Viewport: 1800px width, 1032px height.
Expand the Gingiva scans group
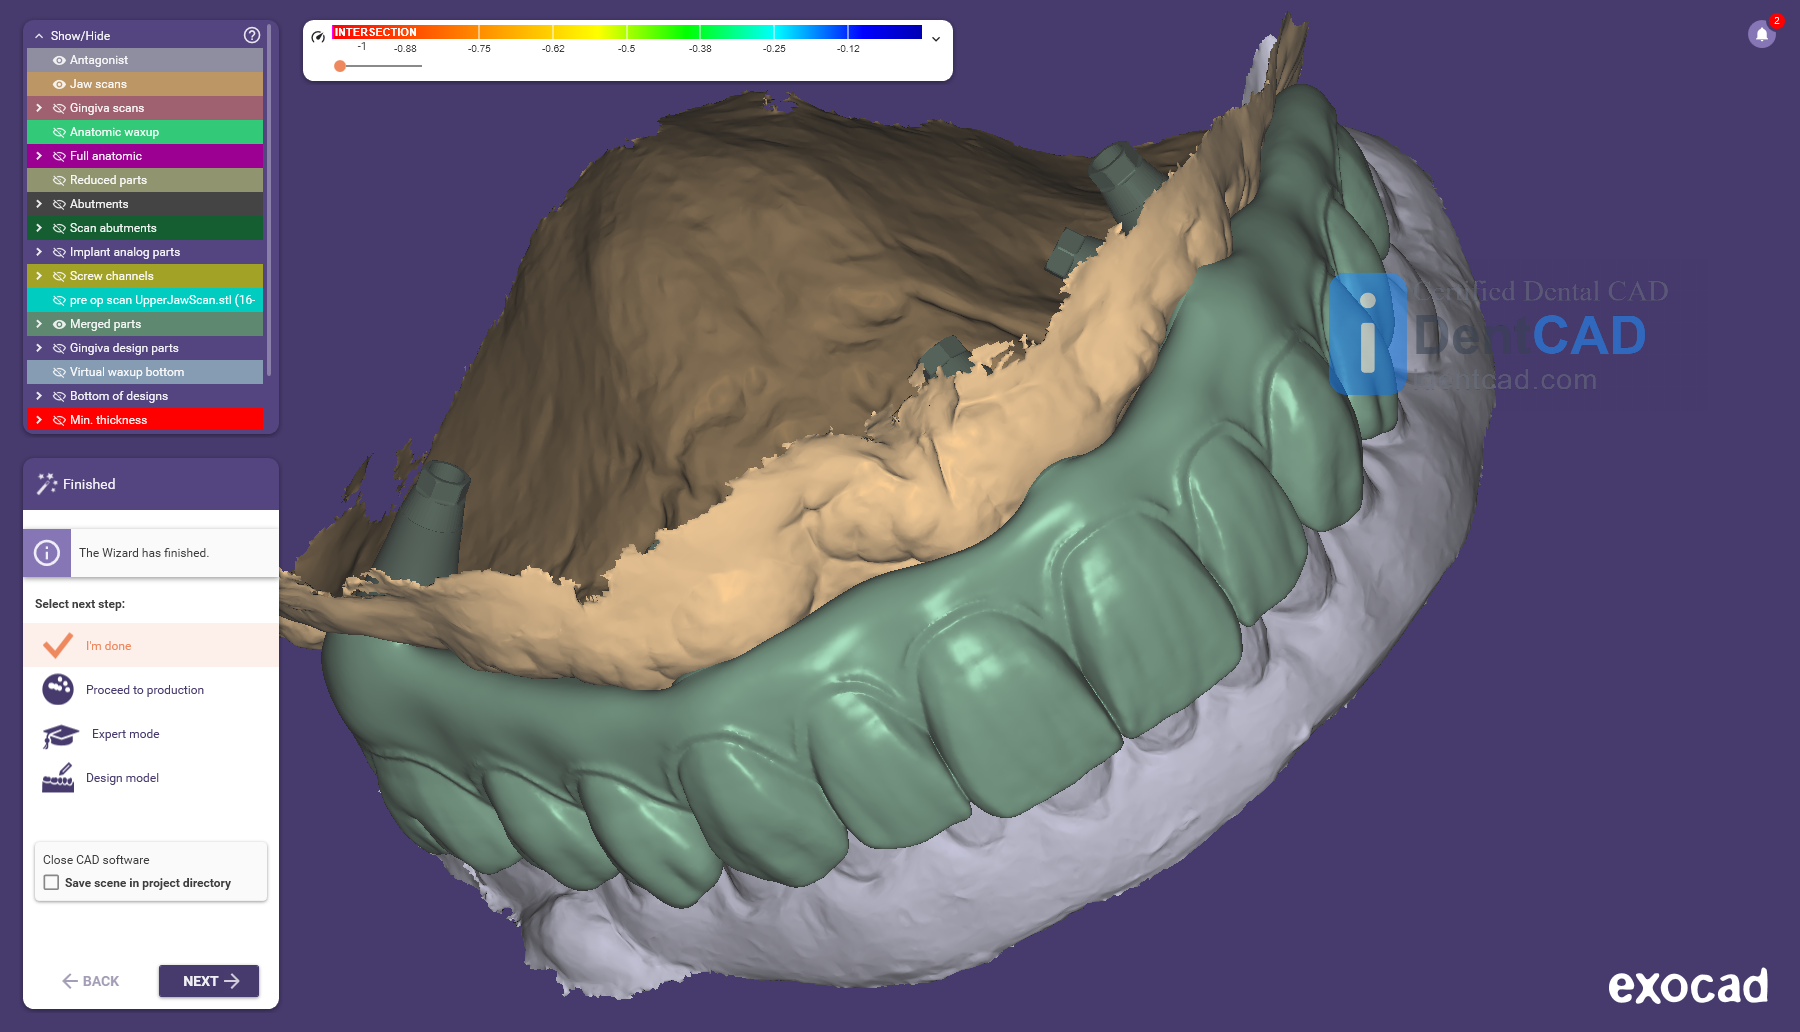point(39,108)
